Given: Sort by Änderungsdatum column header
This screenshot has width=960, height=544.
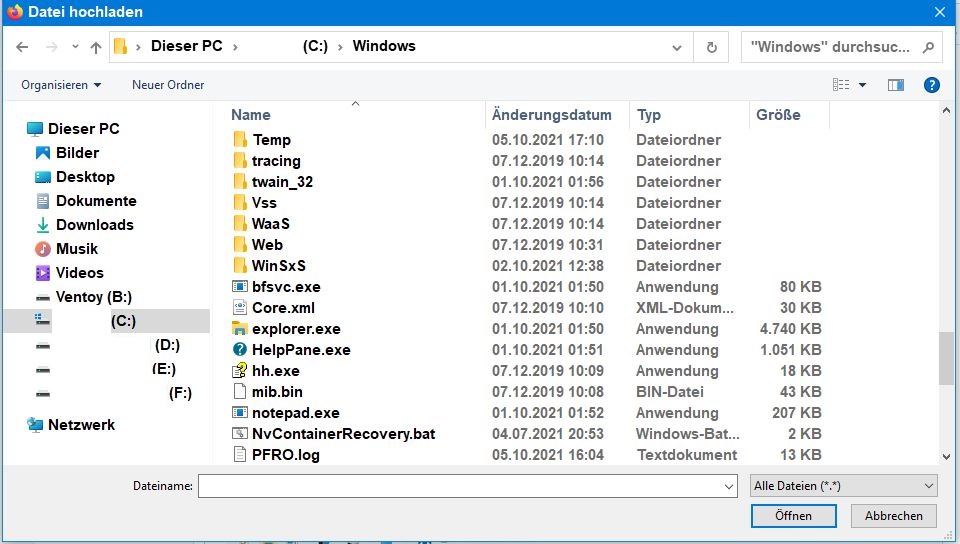Looking at the screenshot, I should click(x=552, y=114).
